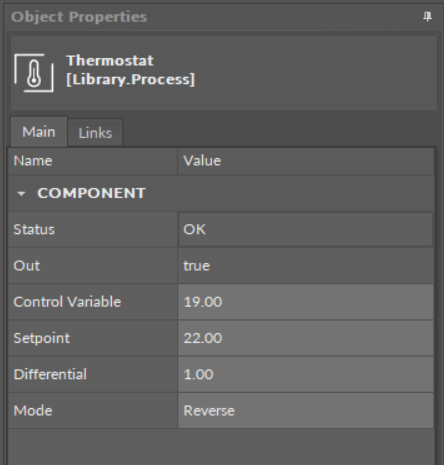Screen dimensions: 444x465
Task: Click the Status value field OK
Action: [x=306, y=229]
